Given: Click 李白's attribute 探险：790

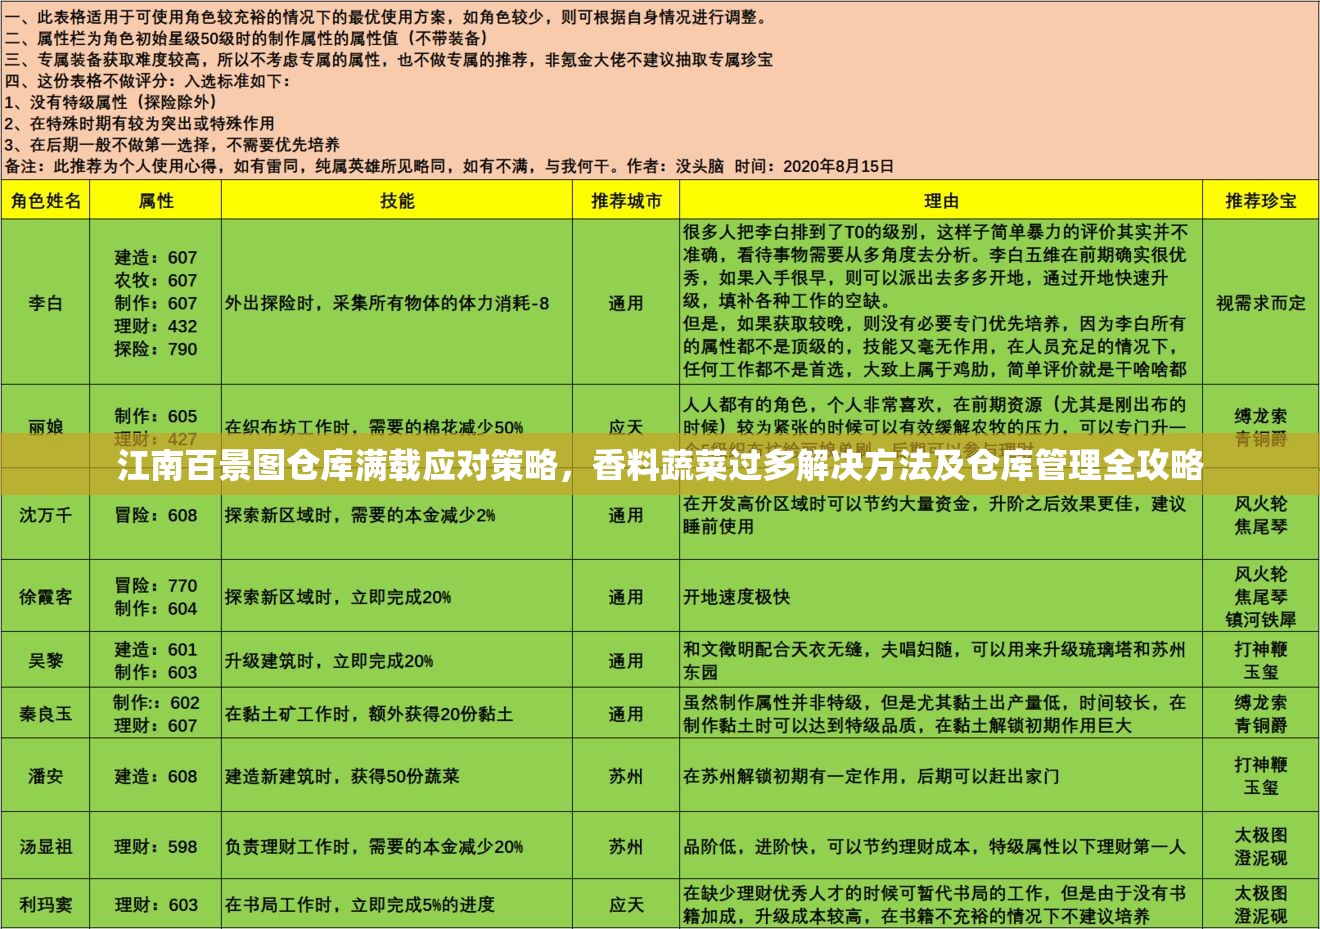Looking at the screenshot, I should (x=156, y=349).
